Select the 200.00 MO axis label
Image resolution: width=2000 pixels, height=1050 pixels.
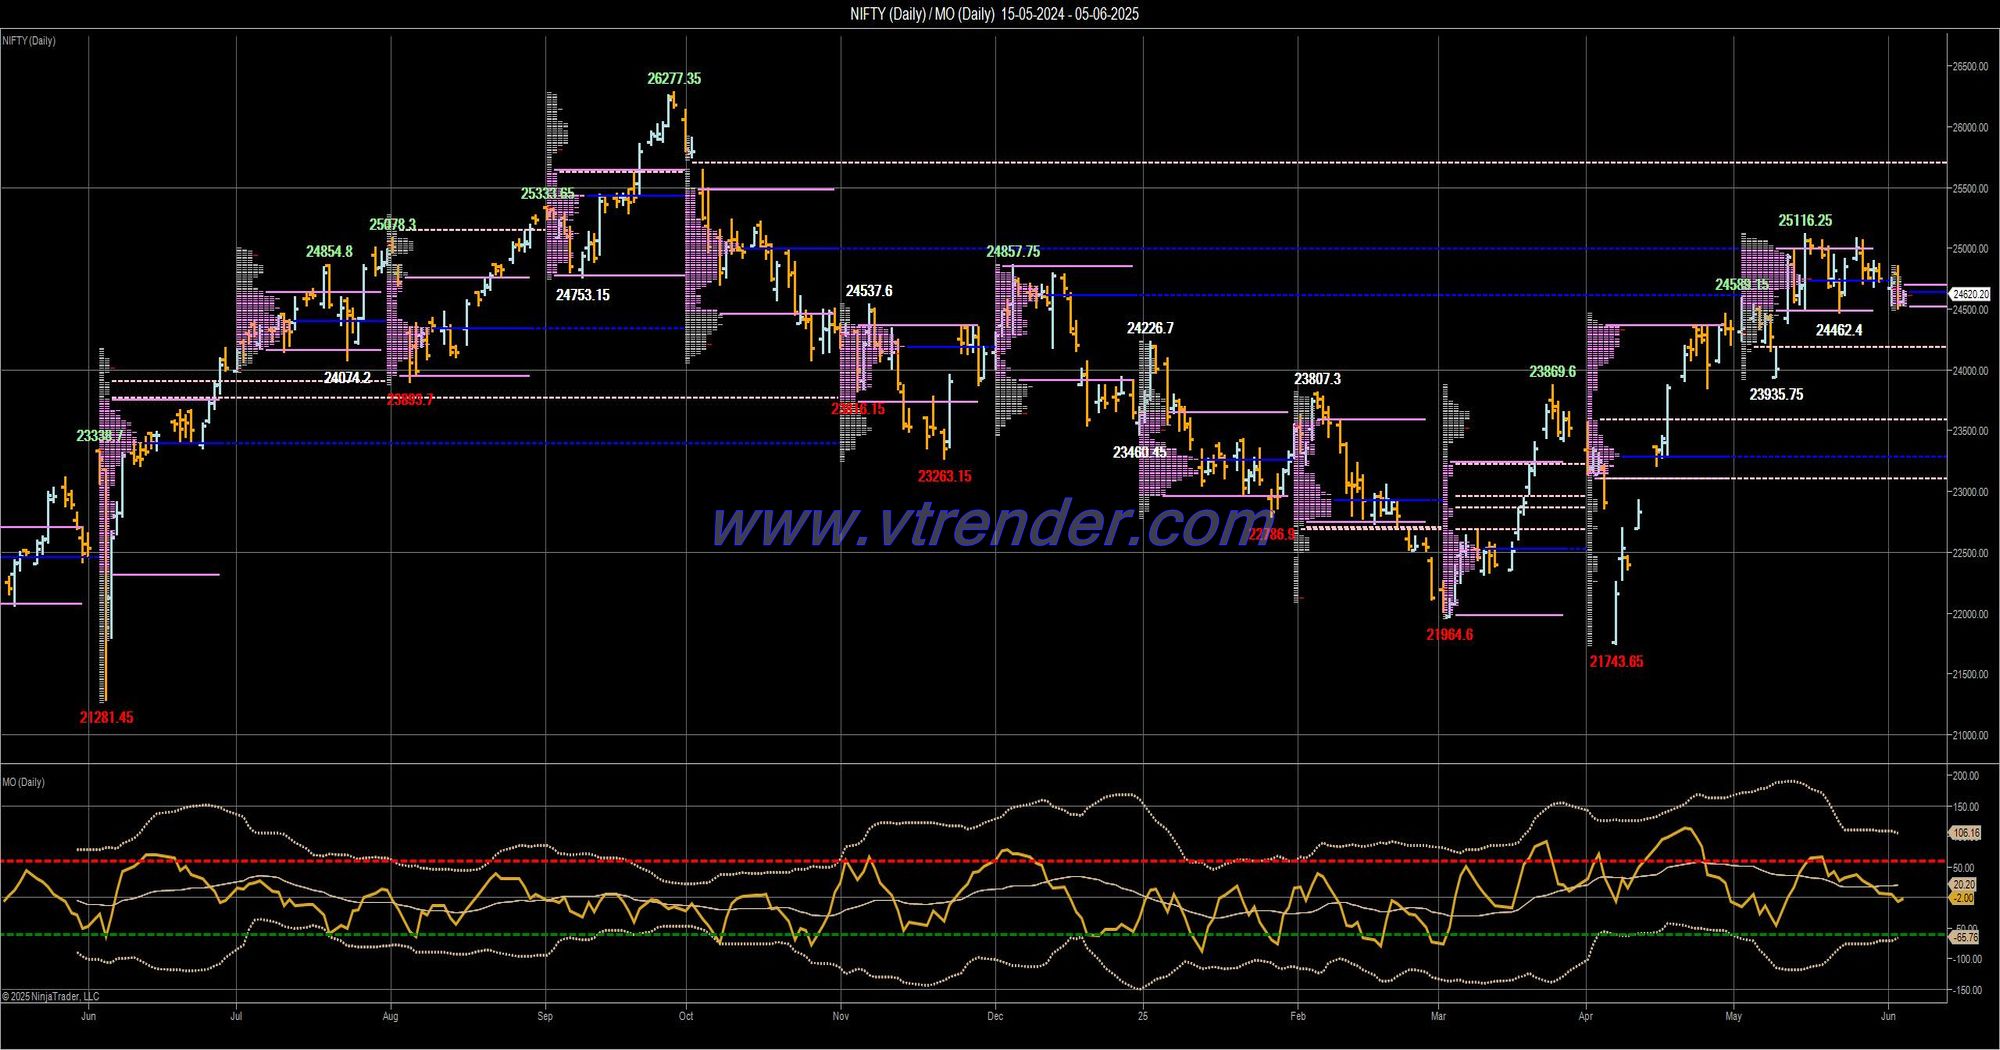1965,776
